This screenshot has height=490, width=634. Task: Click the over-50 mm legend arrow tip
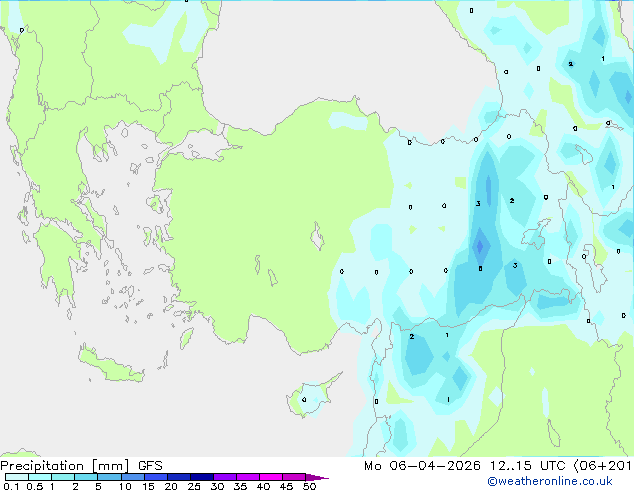pos(317,477)
